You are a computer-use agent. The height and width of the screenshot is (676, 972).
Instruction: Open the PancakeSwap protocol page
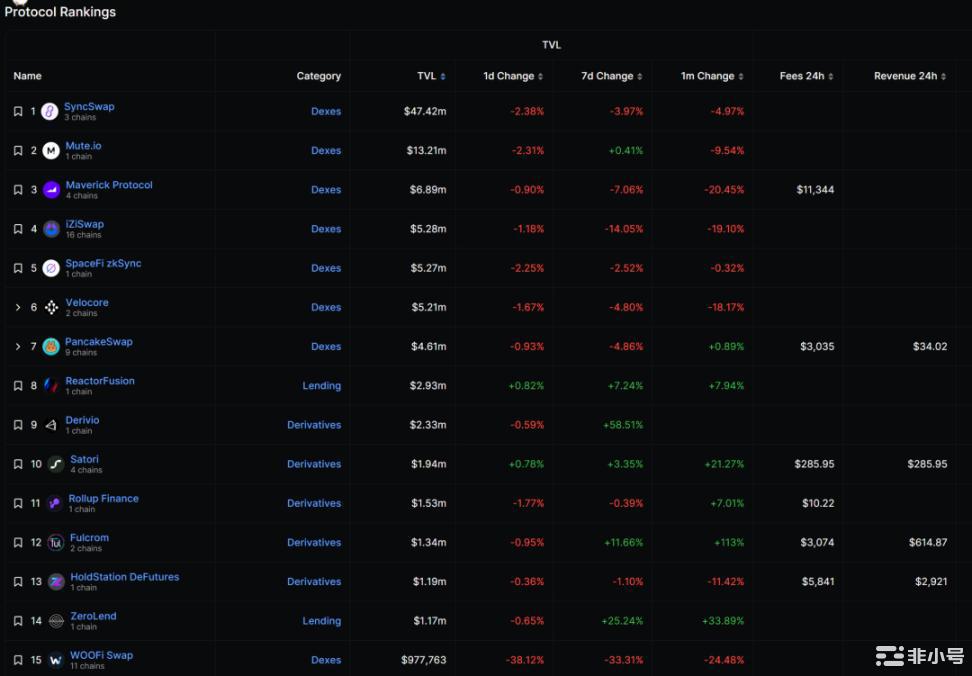pos(99,341)
